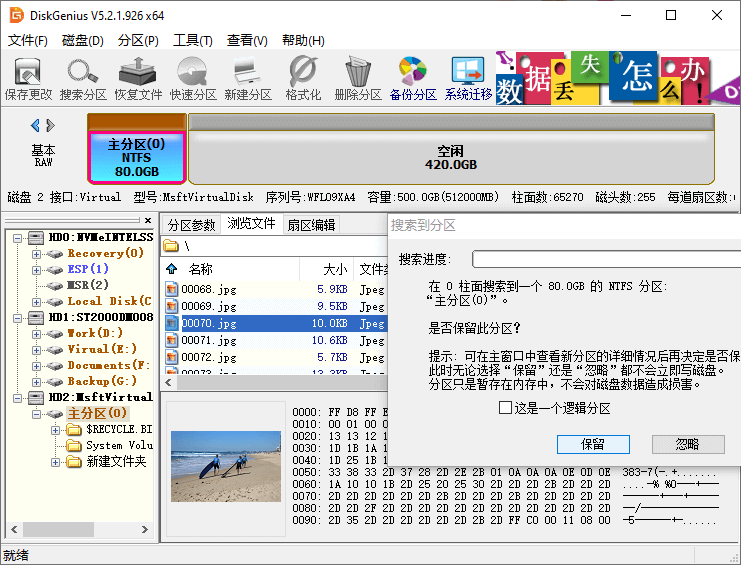Click the 删除分区 (Delete Partition) trash icon

[358, 78]
